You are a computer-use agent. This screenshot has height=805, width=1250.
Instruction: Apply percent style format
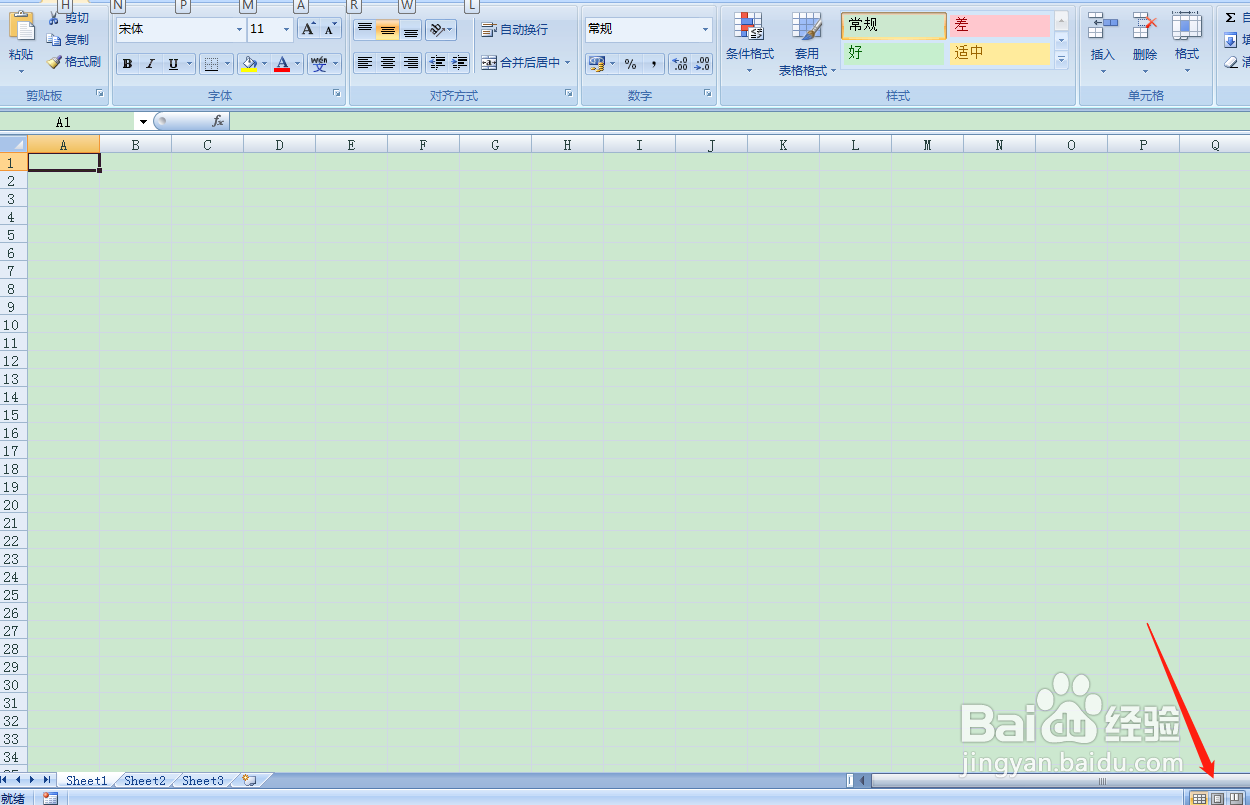(630, 64)
